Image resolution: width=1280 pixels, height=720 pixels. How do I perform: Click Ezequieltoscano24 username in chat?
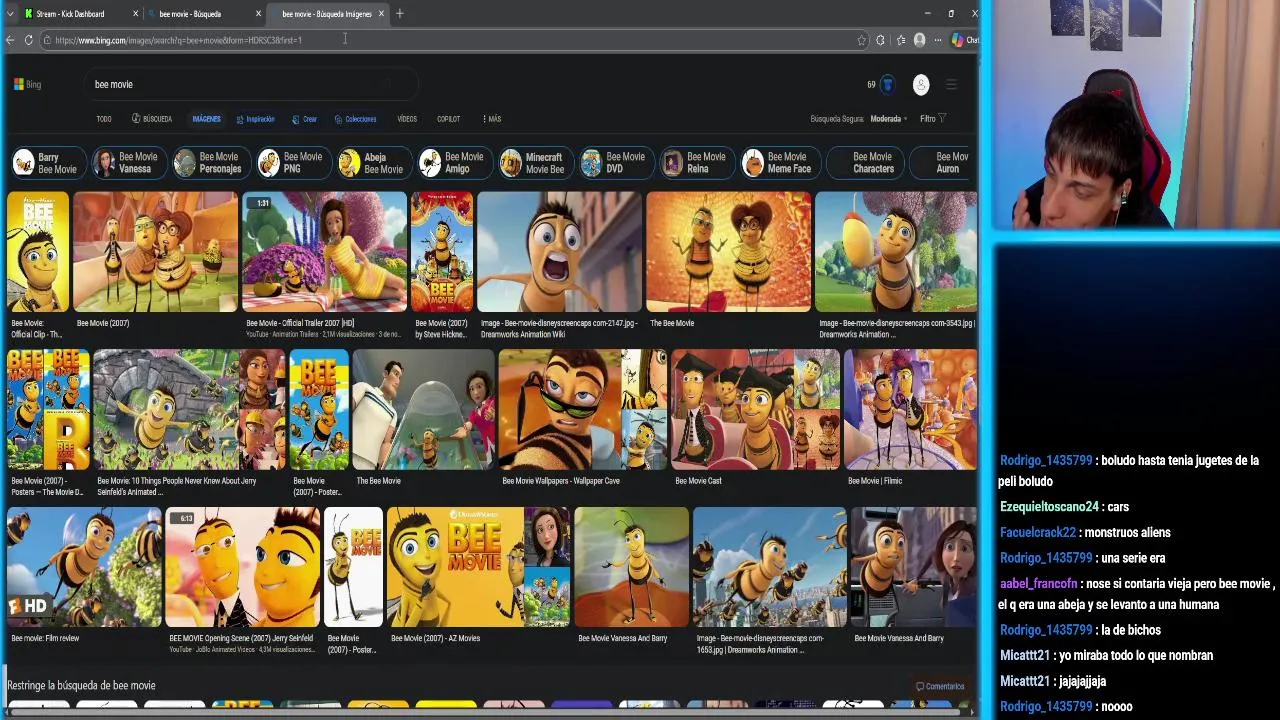pyautogui.click(x=1049, y=507)
